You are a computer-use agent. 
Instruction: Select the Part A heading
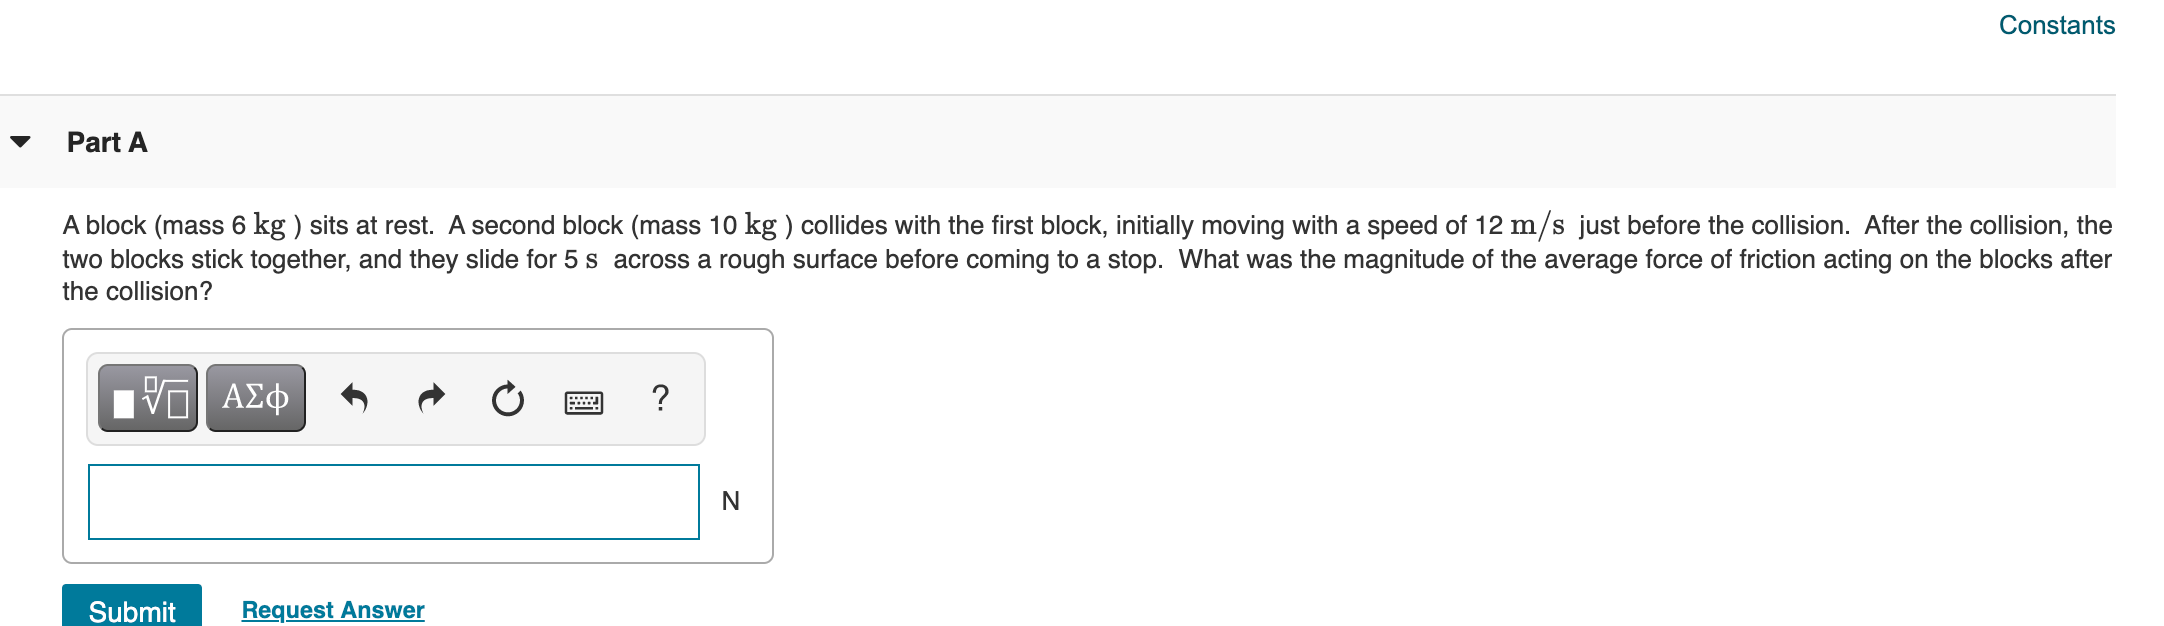coord(106,142)
